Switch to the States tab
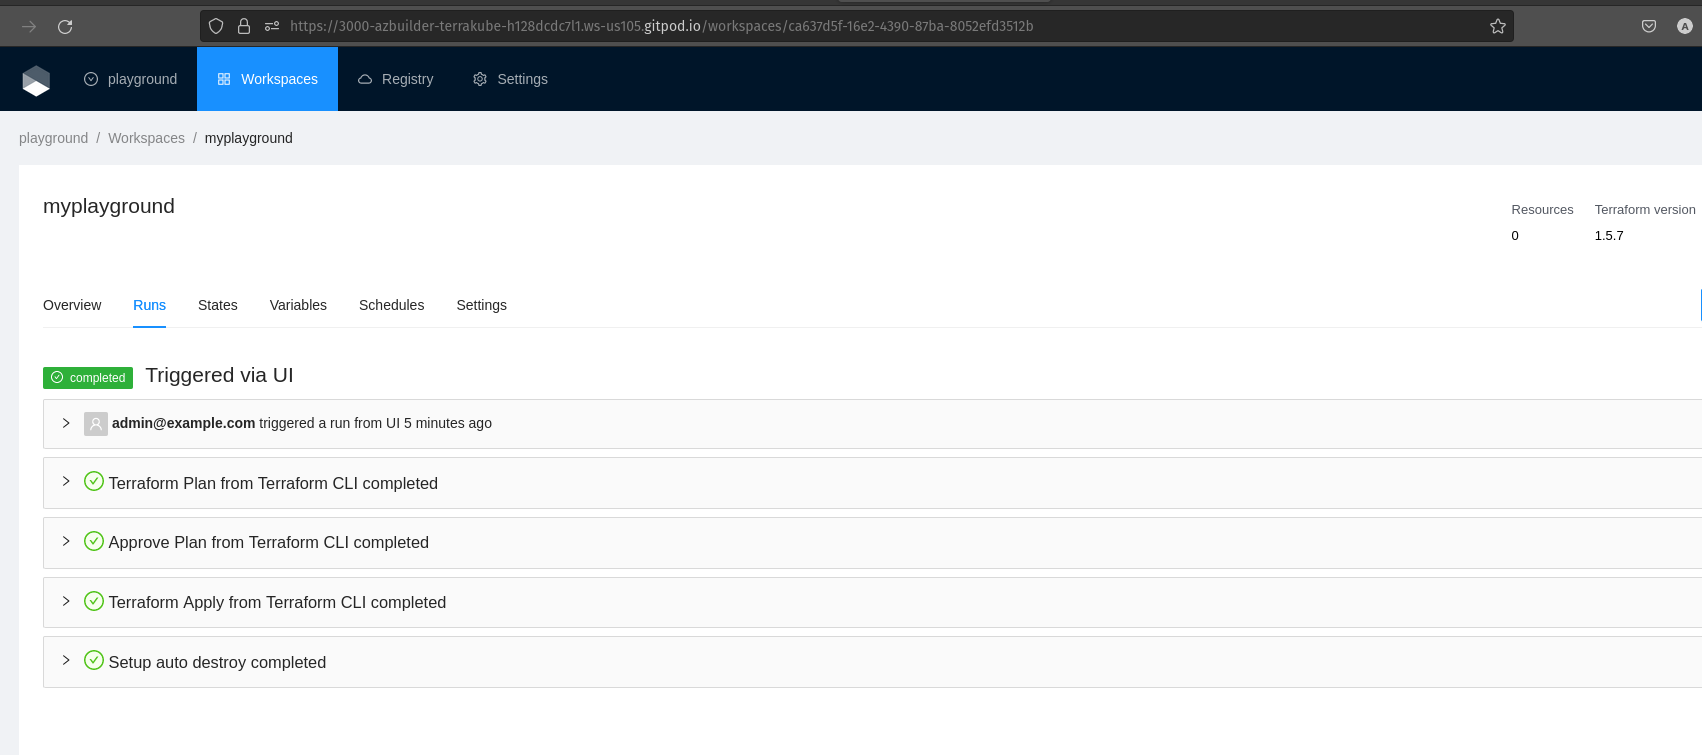The width and height of the screenshot is (1702, 755). tap(217, 305)
